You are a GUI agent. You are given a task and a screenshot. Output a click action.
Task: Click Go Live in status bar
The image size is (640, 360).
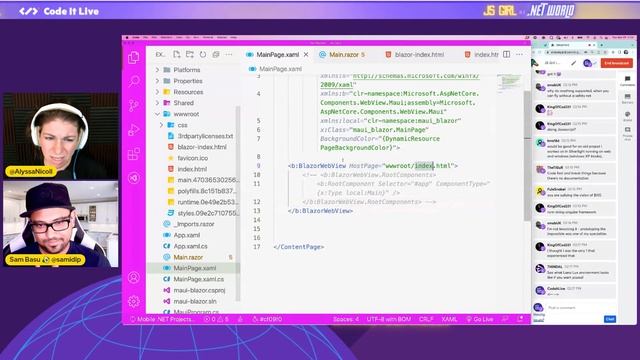point(480,319)
